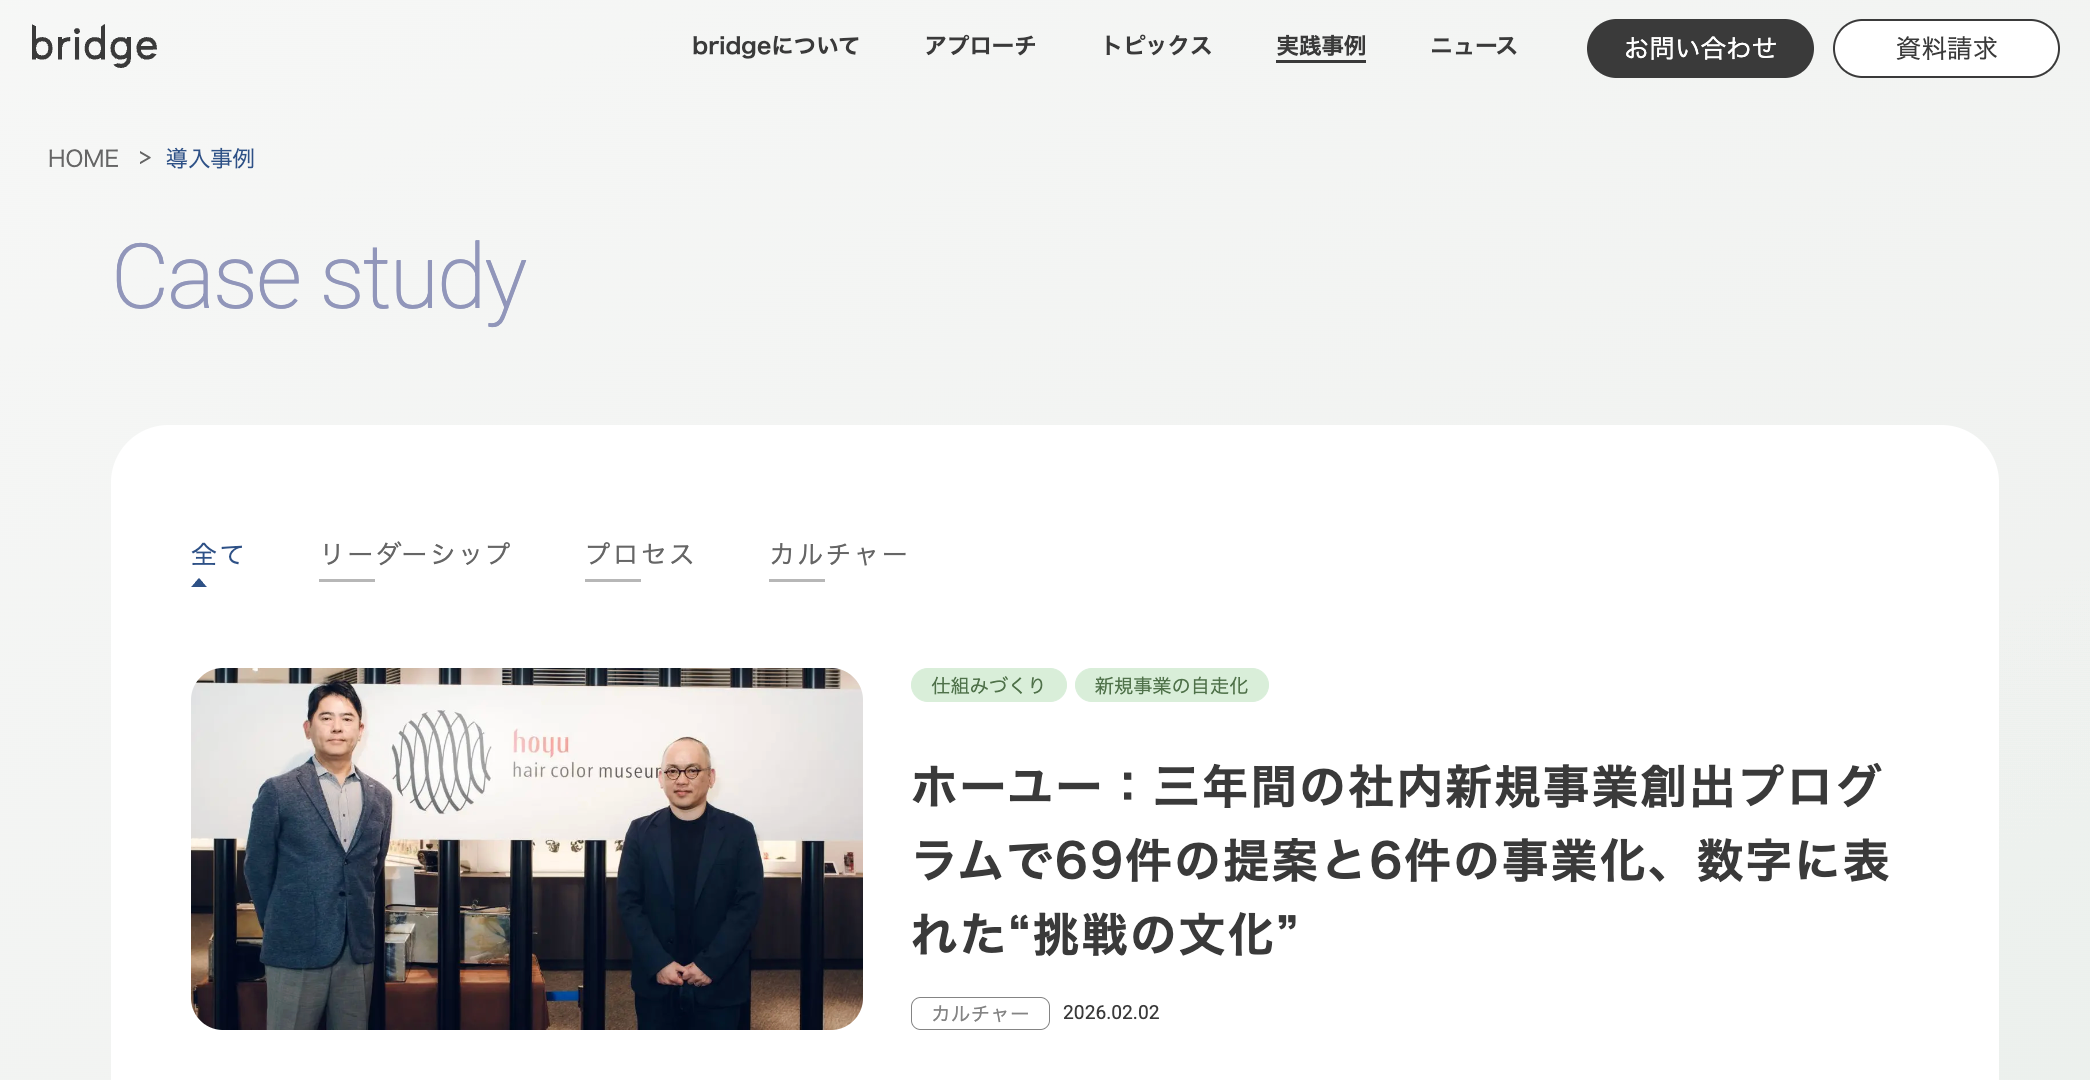
Task: Switch to the リーダーシップ filter tab
Action: click(416, 555)
